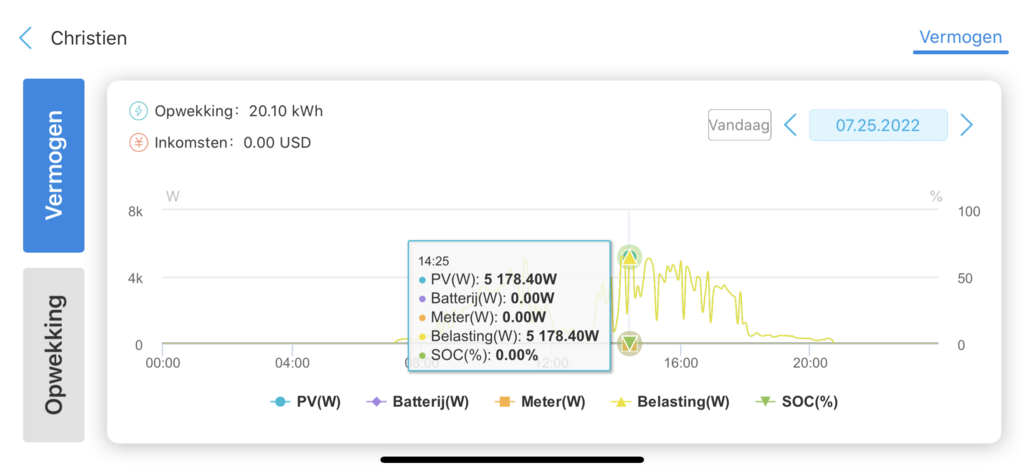Viewport: 1024px width, 473px height.
Task: Click the yellow triangle marker on chart
Action: 629,257
